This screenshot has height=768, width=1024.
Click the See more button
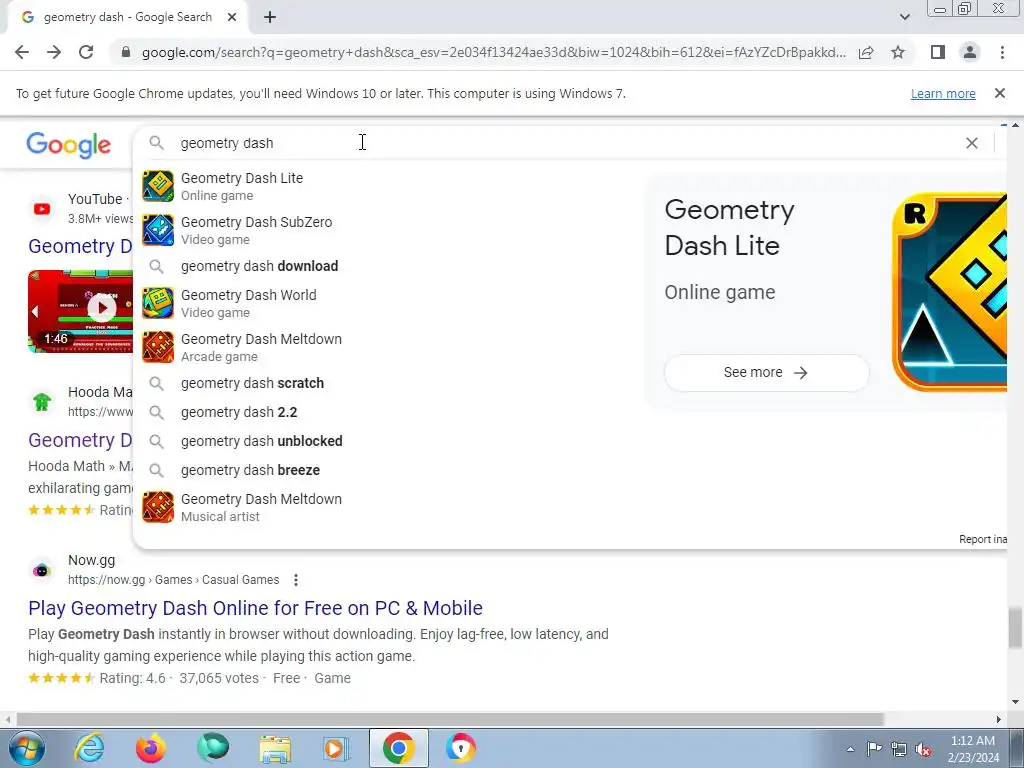(x=766, y=372)
